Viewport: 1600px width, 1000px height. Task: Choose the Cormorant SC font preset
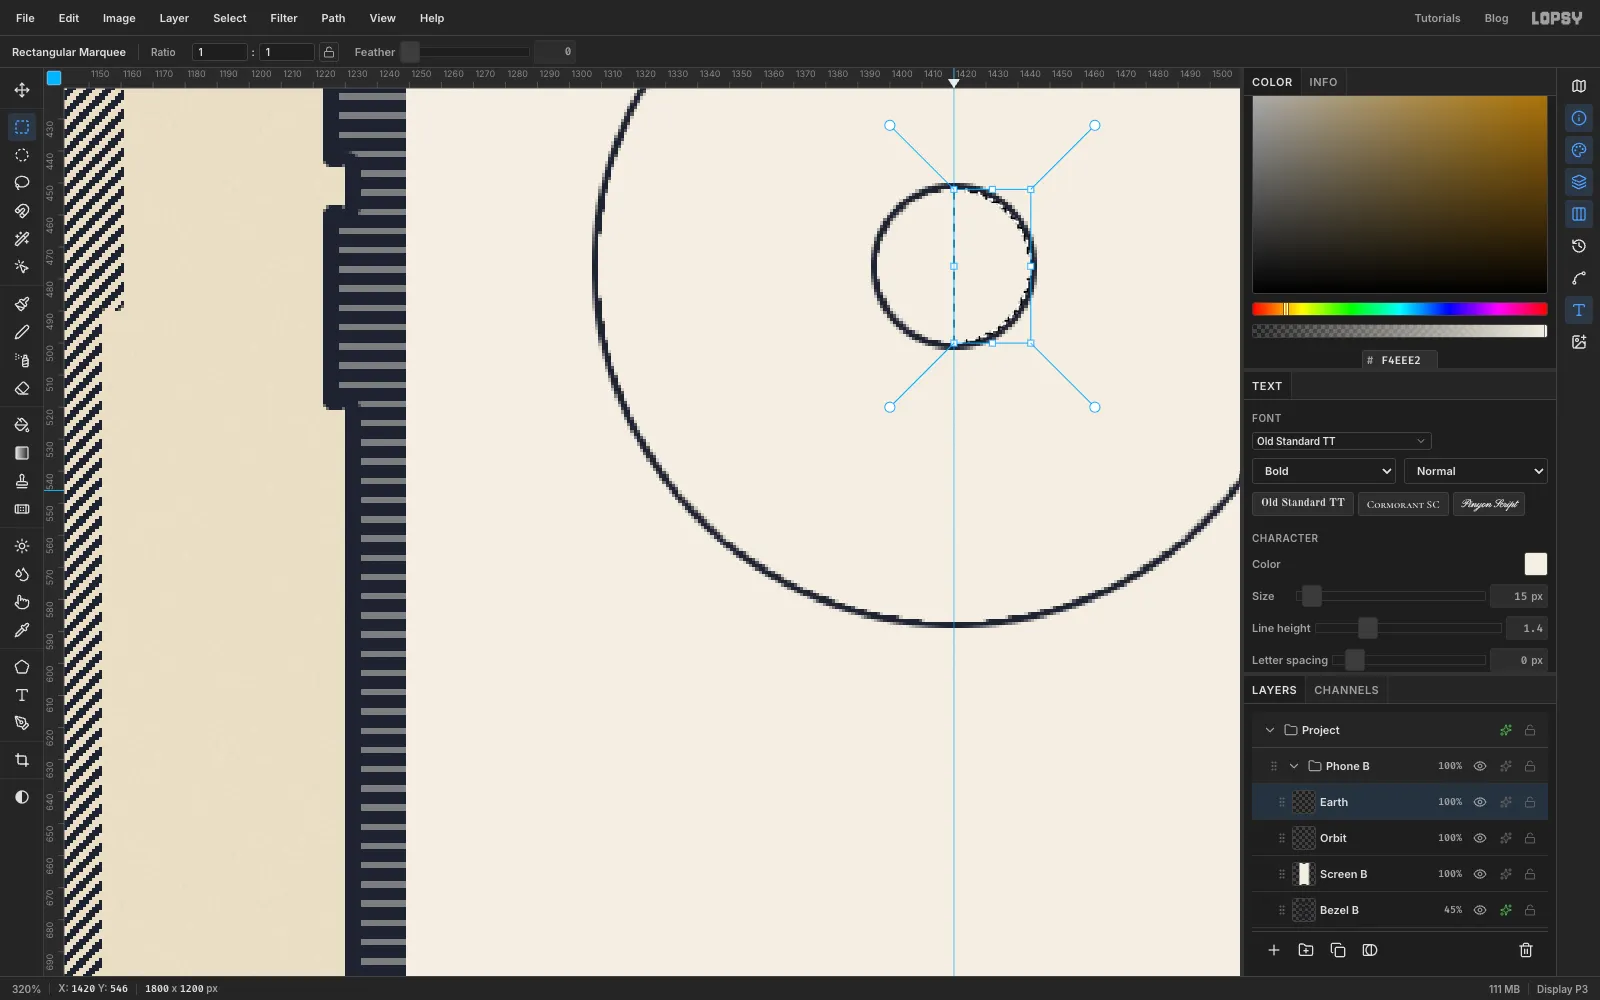click(x=1403, y=504)
